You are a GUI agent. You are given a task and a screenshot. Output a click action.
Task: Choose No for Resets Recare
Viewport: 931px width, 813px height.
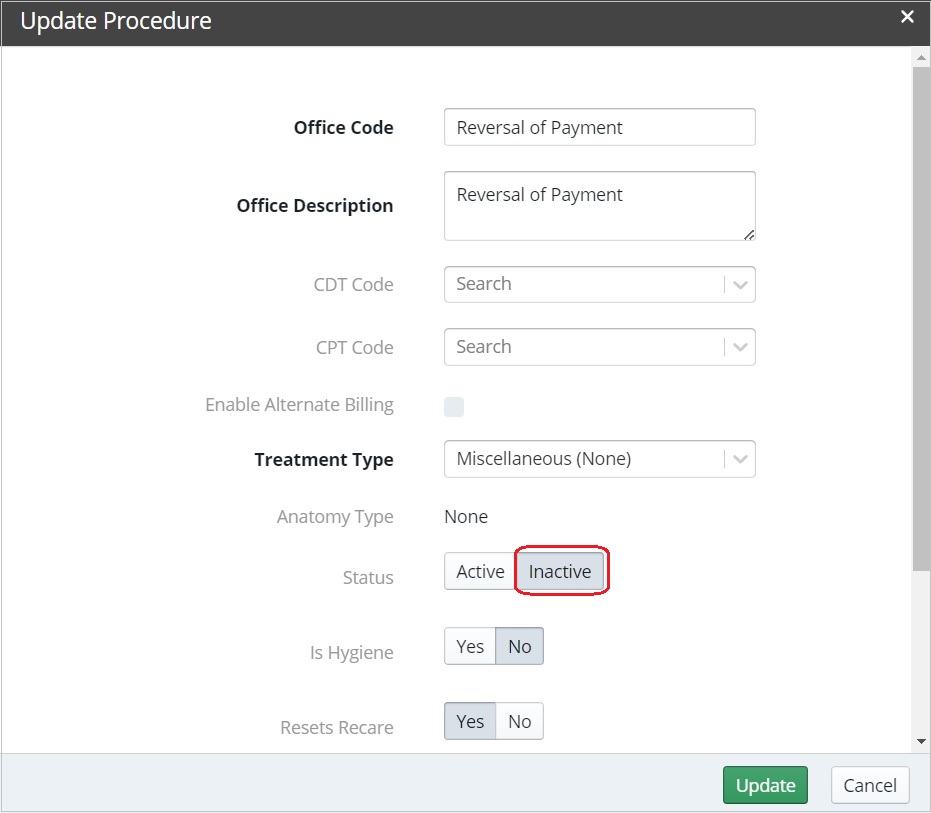(x=520, y=722)
